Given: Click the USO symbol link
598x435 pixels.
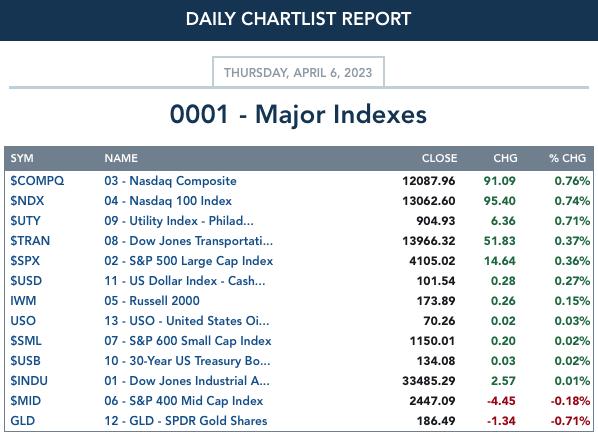Looking at the screenshot, I should (x=23, y=321).
